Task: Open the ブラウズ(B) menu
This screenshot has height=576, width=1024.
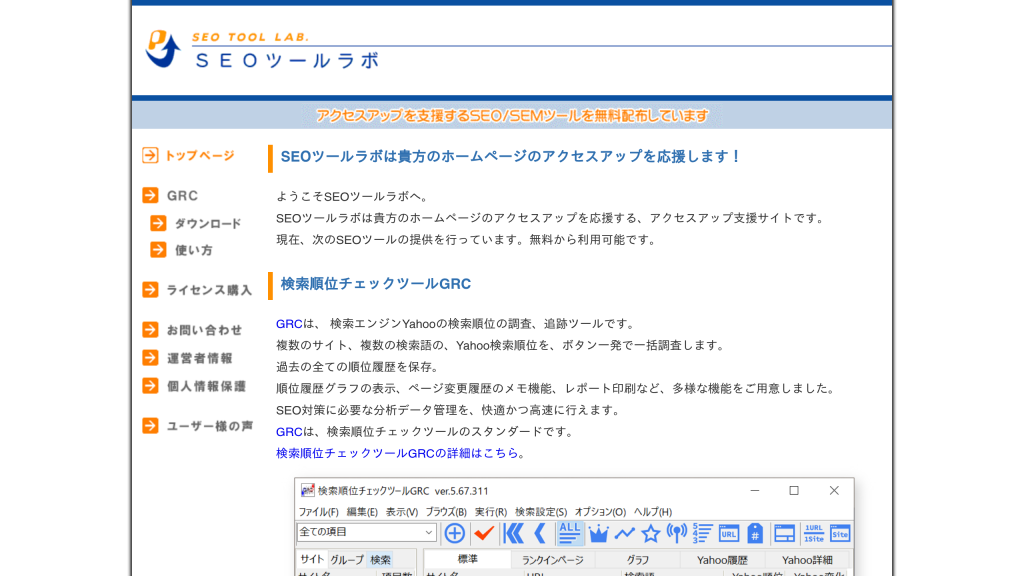Action: pyautogui.click(x=446, y=512)
